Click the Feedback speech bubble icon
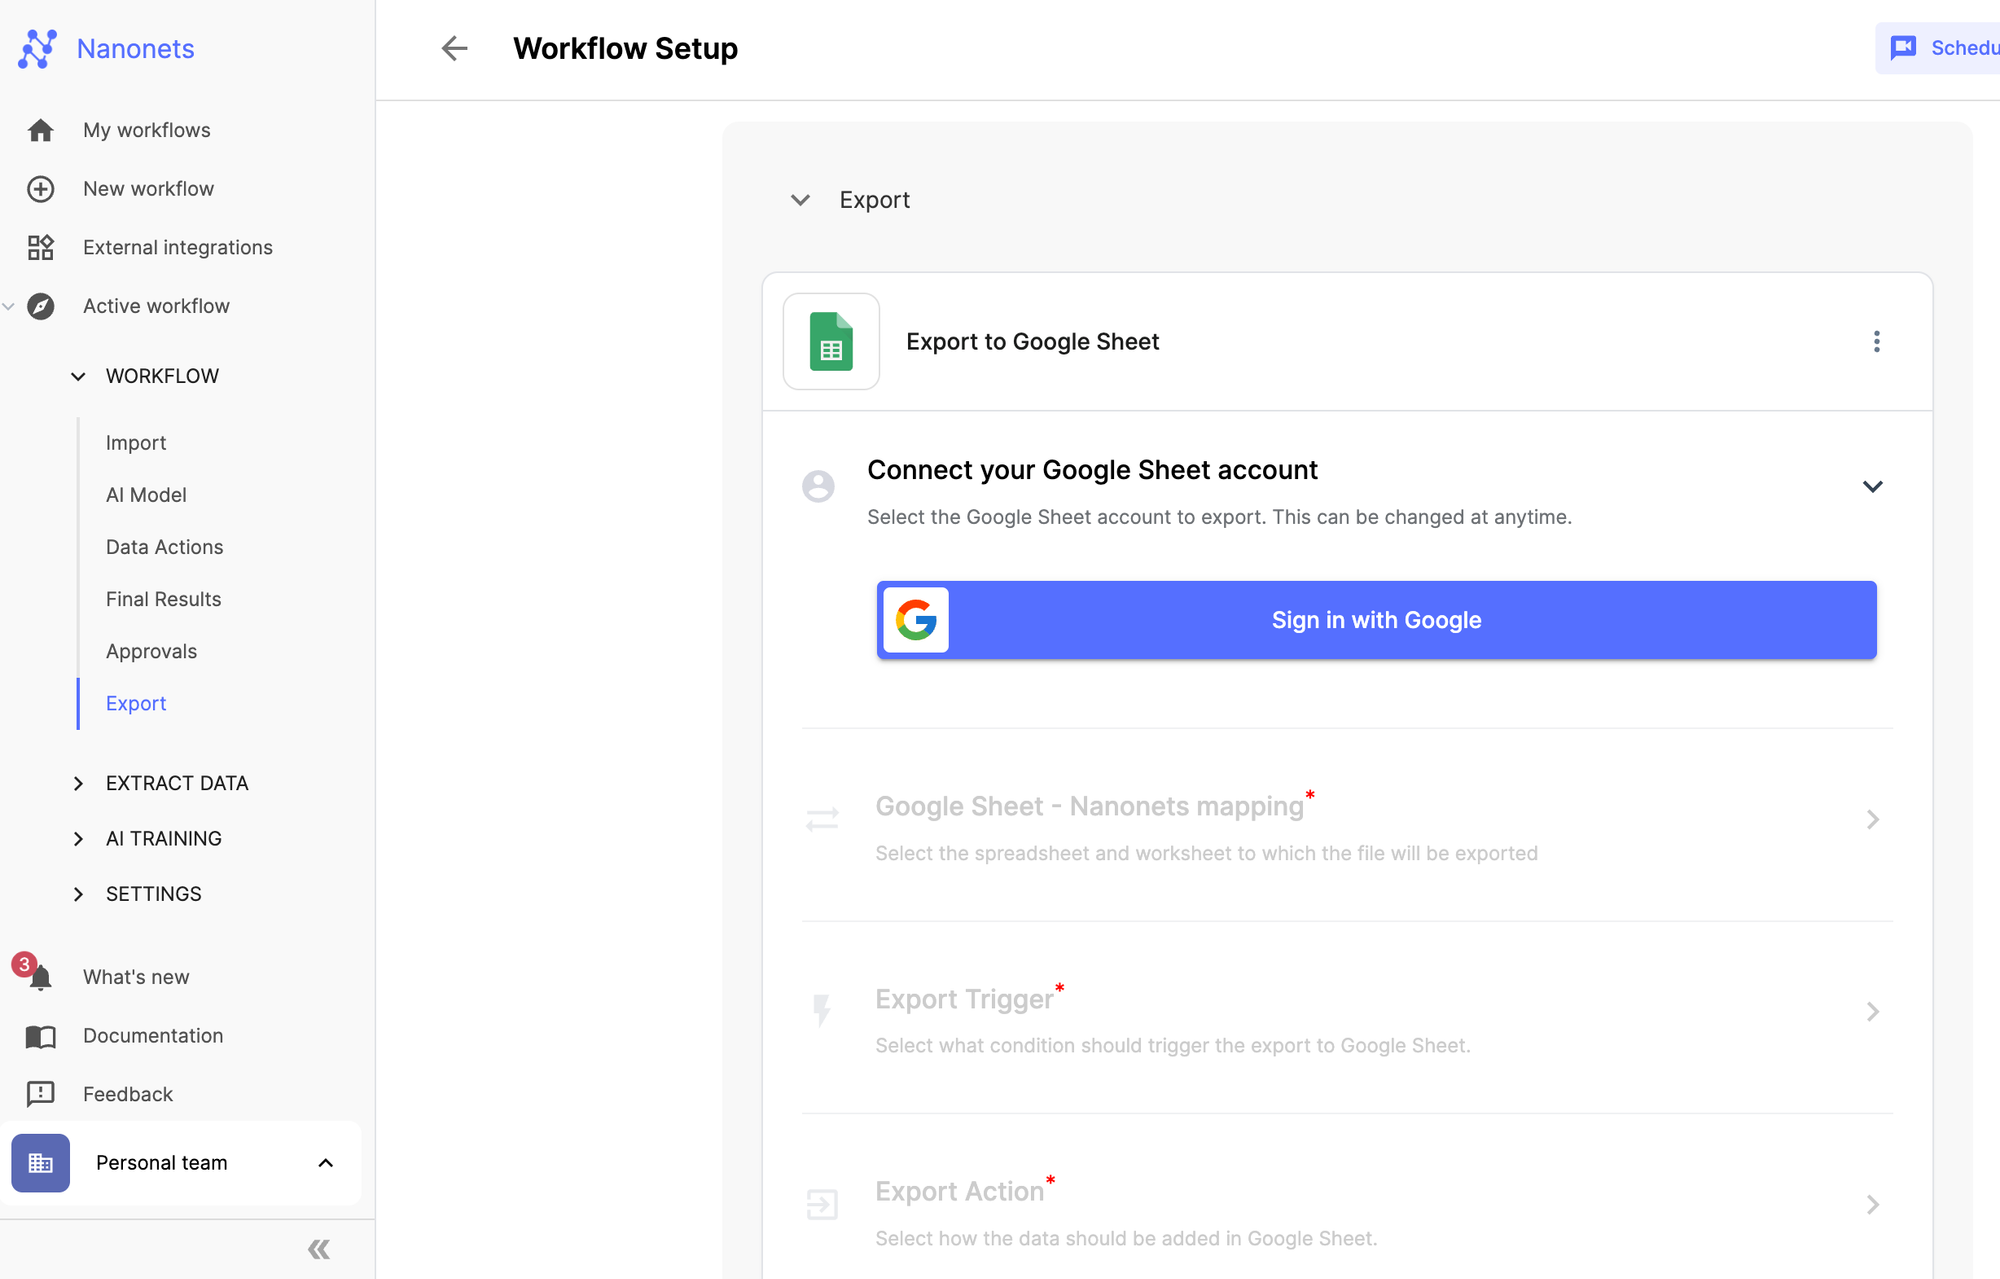 (x=40, y=1094)
